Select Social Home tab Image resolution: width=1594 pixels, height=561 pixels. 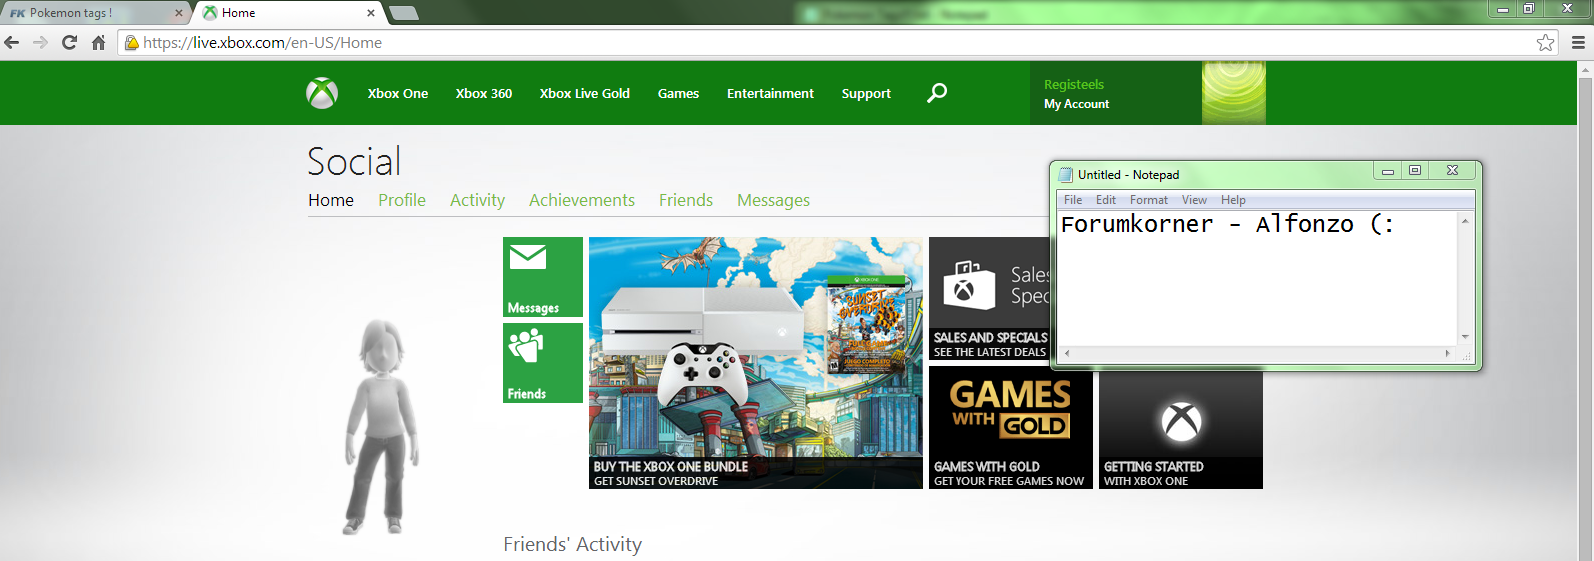click(x=331, y=200)
